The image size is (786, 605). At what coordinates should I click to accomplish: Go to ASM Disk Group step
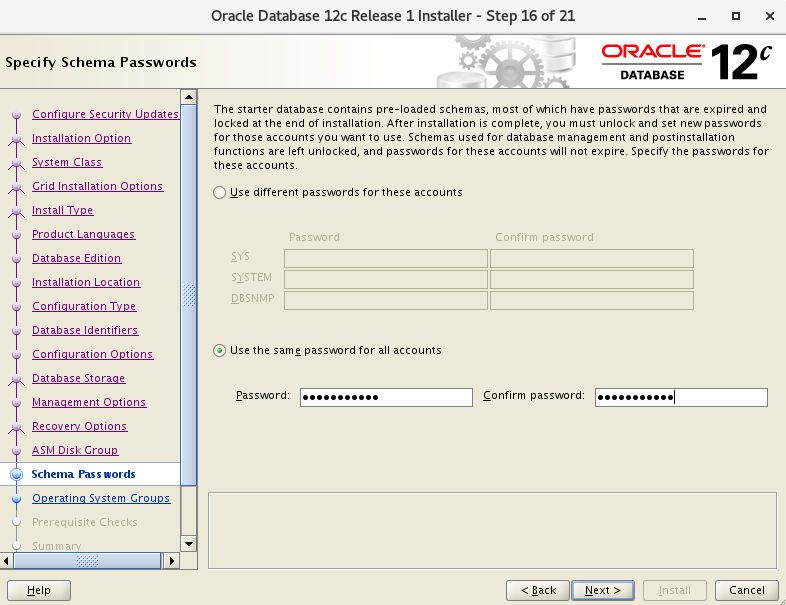coord(75,450)
